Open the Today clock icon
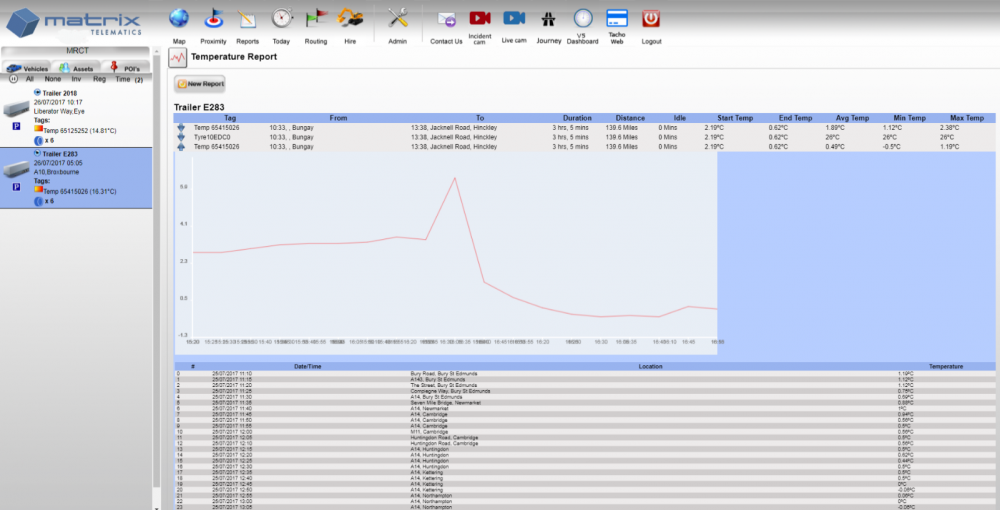Screen dimensions: 1000x510 click(281, 18)
